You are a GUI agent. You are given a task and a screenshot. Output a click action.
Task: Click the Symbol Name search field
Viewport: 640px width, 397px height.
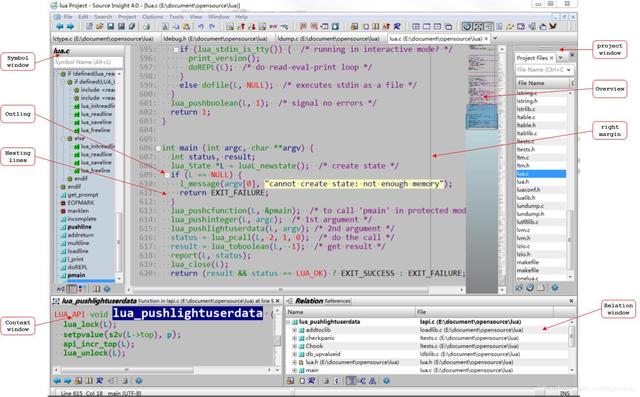click(87, 62)
